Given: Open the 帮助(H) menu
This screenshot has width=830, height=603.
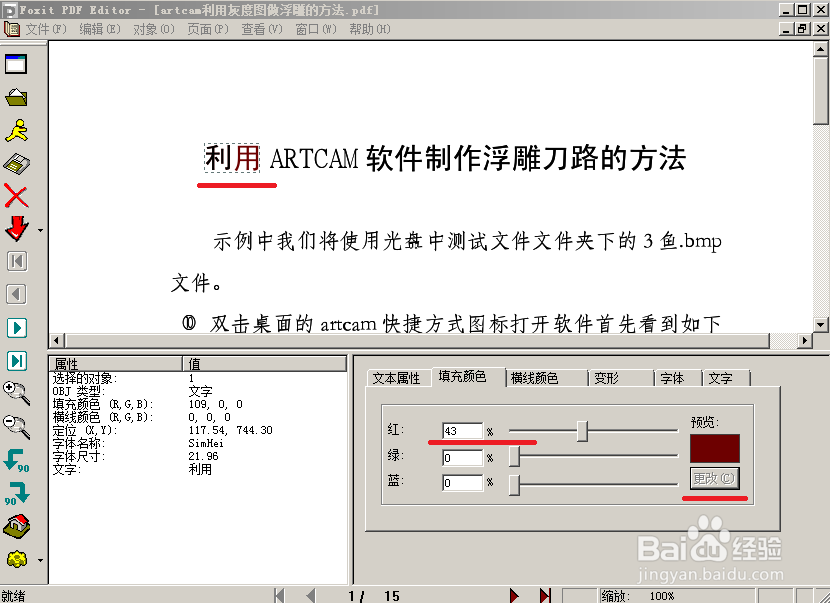Looking at the screenshot, I should tap(369, 29).
